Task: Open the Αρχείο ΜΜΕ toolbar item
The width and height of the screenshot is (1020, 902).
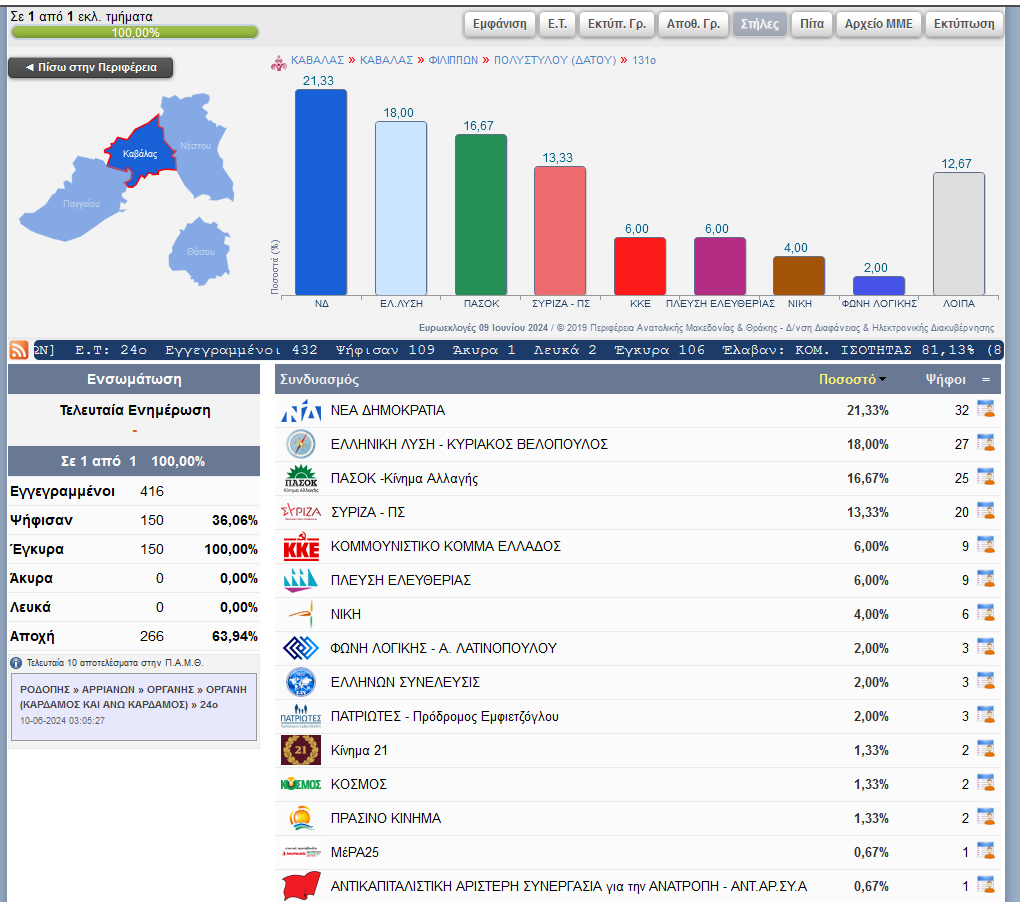Action: (x=879, y=24)
